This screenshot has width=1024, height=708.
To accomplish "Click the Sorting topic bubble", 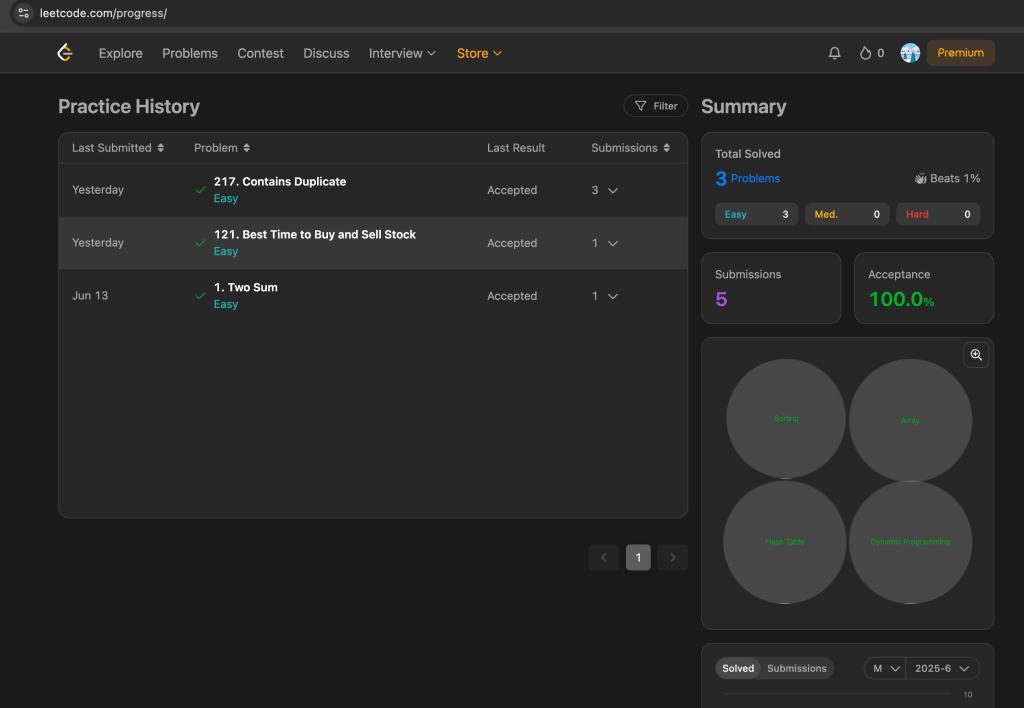I will pyautogui.click(x=786, y=418).
